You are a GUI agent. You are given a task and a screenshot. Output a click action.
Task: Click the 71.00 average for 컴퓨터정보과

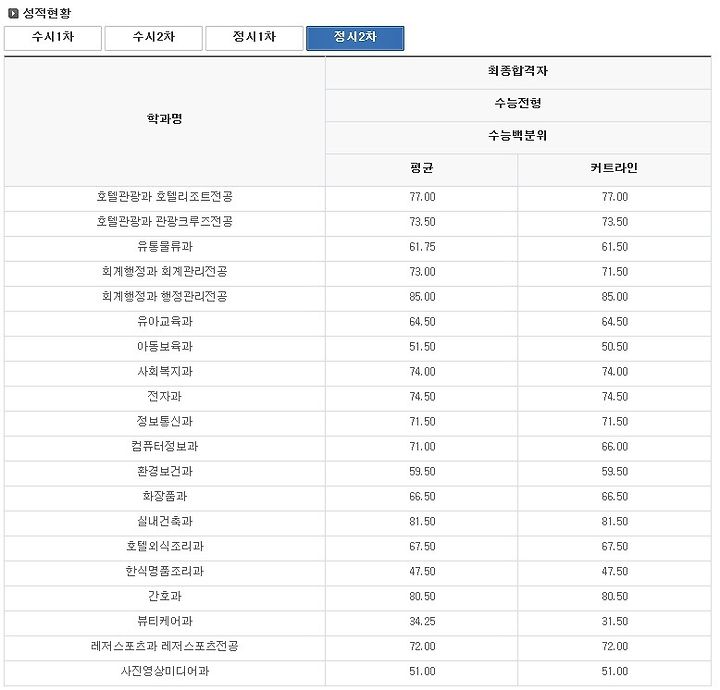tap(422, 447)
